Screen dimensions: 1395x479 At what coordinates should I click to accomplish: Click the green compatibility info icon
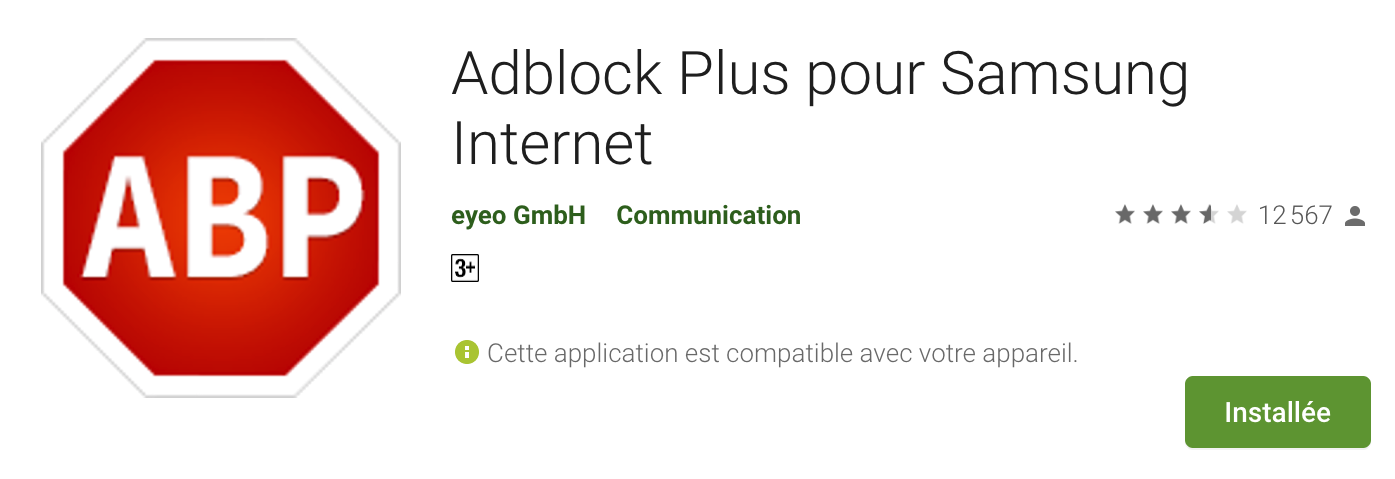(x=466, y=352)
